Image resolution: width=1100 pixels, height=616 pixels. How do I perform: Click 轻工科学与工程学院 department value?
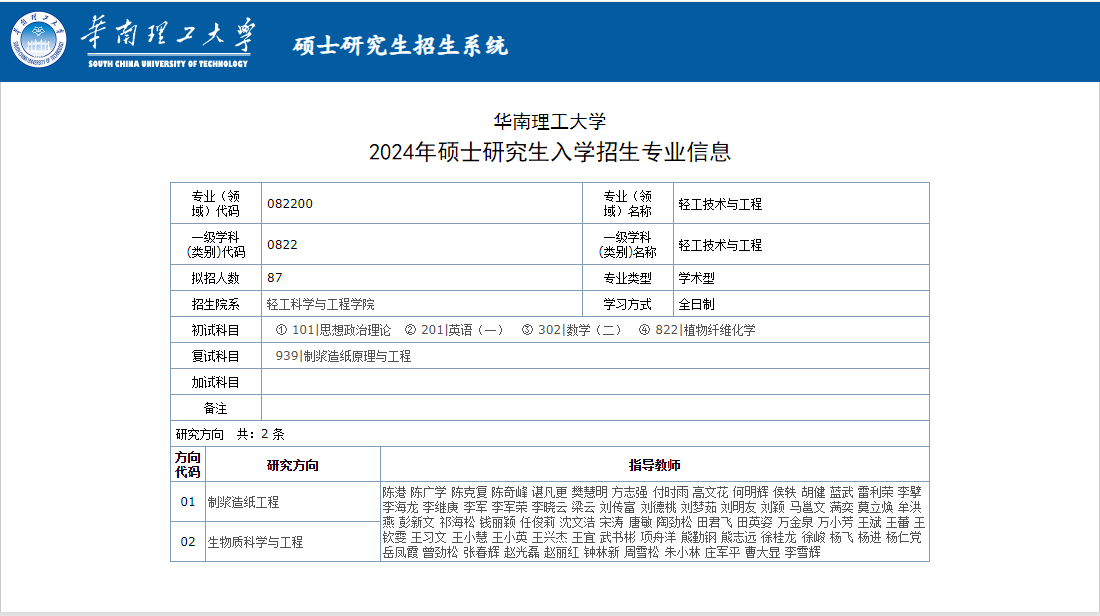click(x=321, y=304)
